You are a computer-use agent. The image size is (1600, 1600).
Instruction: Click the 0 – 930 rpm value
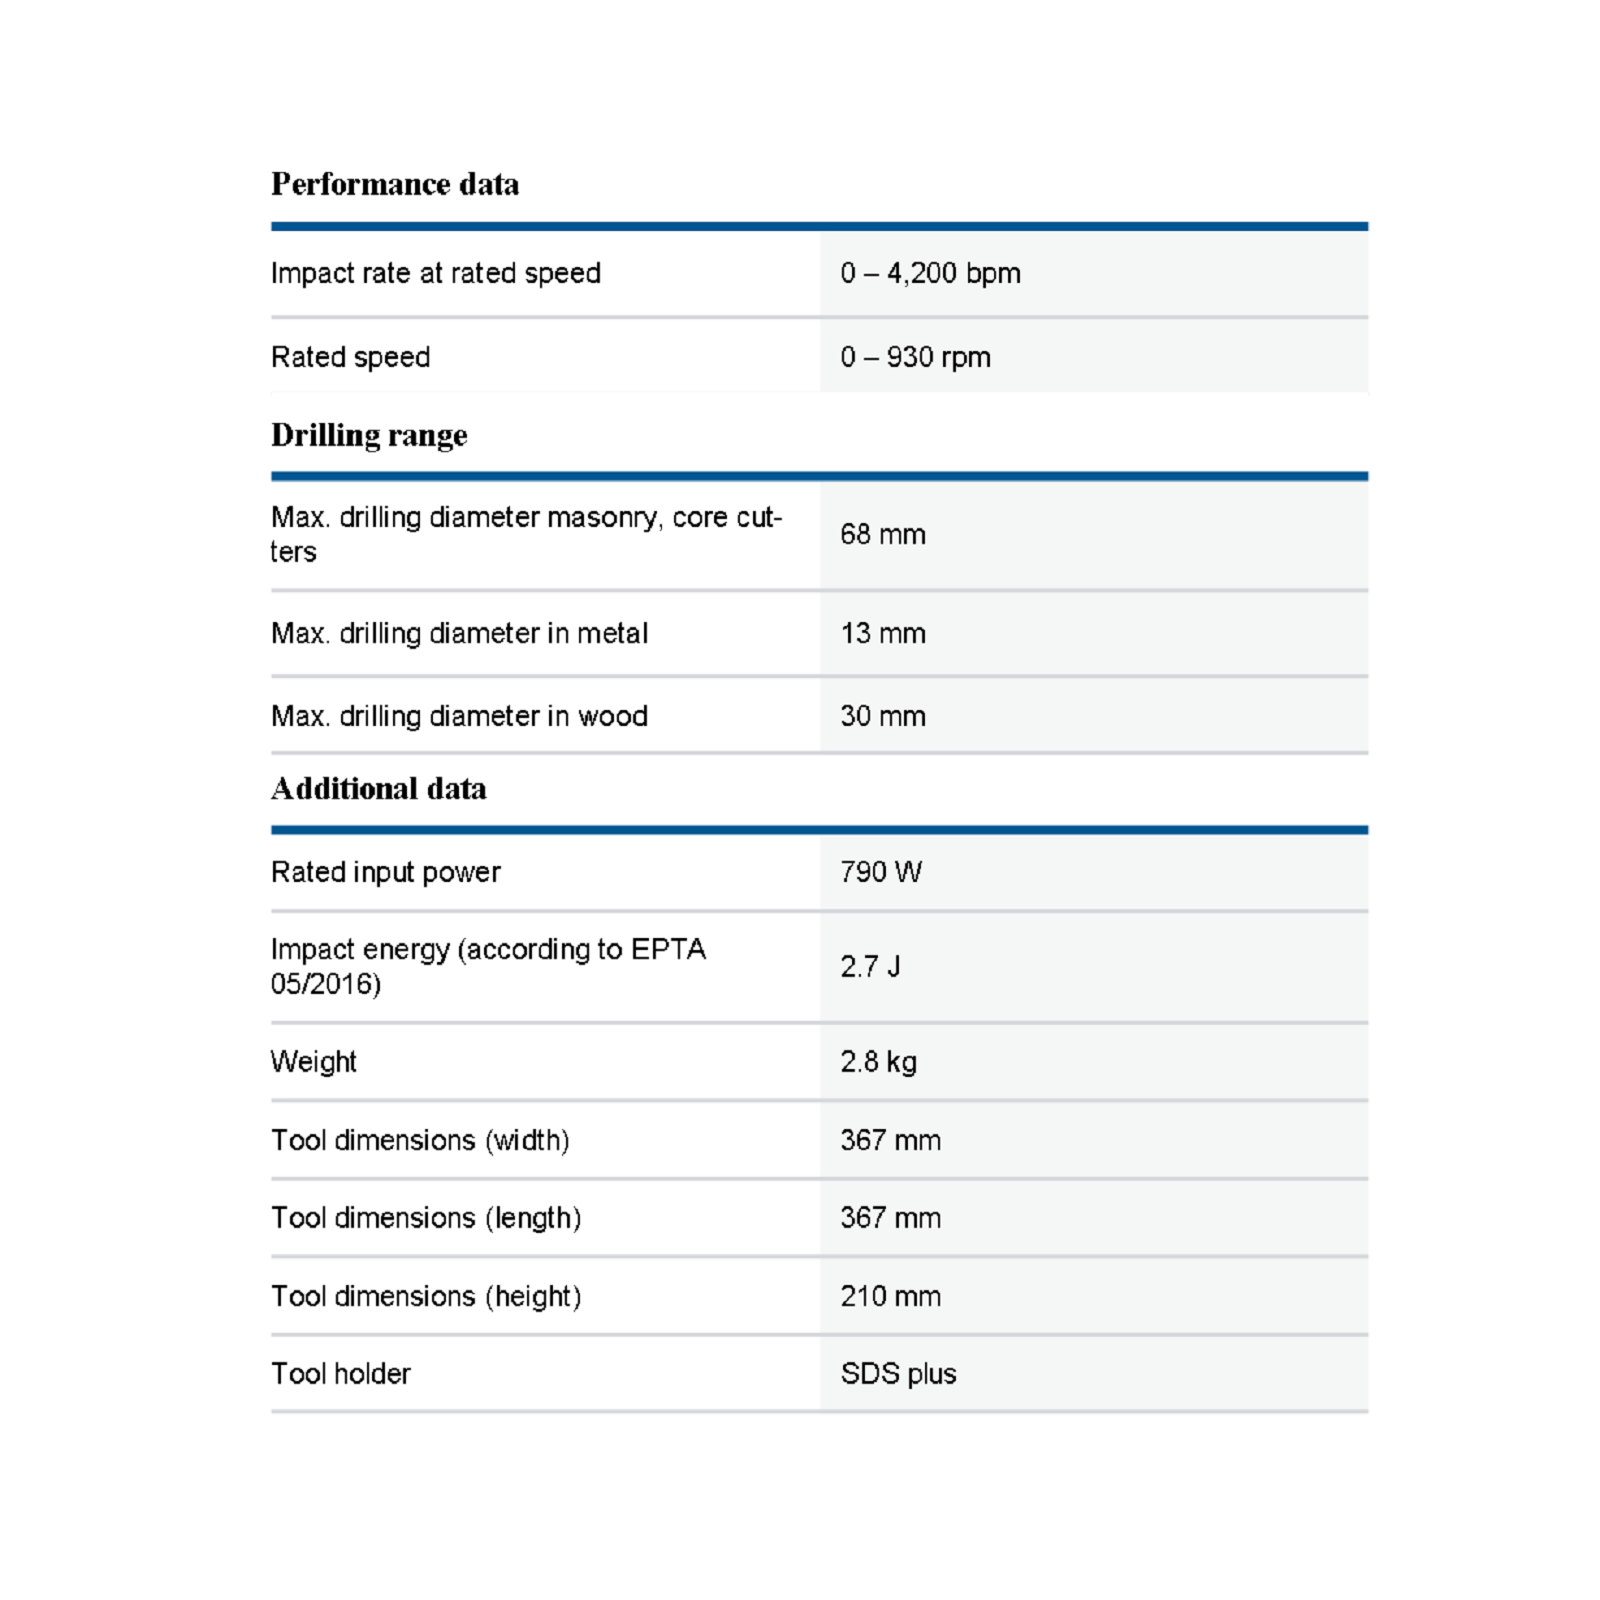(x=915, y=357)
